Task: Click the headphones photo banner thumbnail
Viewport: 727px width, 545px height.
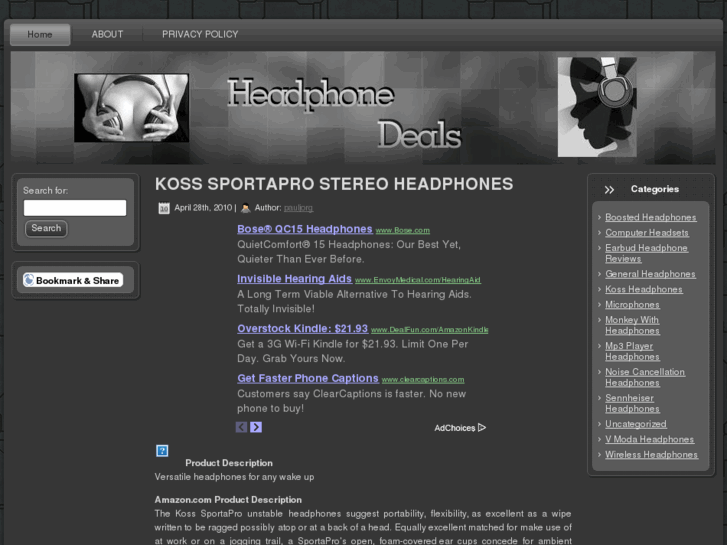Action: pos(131,108)
